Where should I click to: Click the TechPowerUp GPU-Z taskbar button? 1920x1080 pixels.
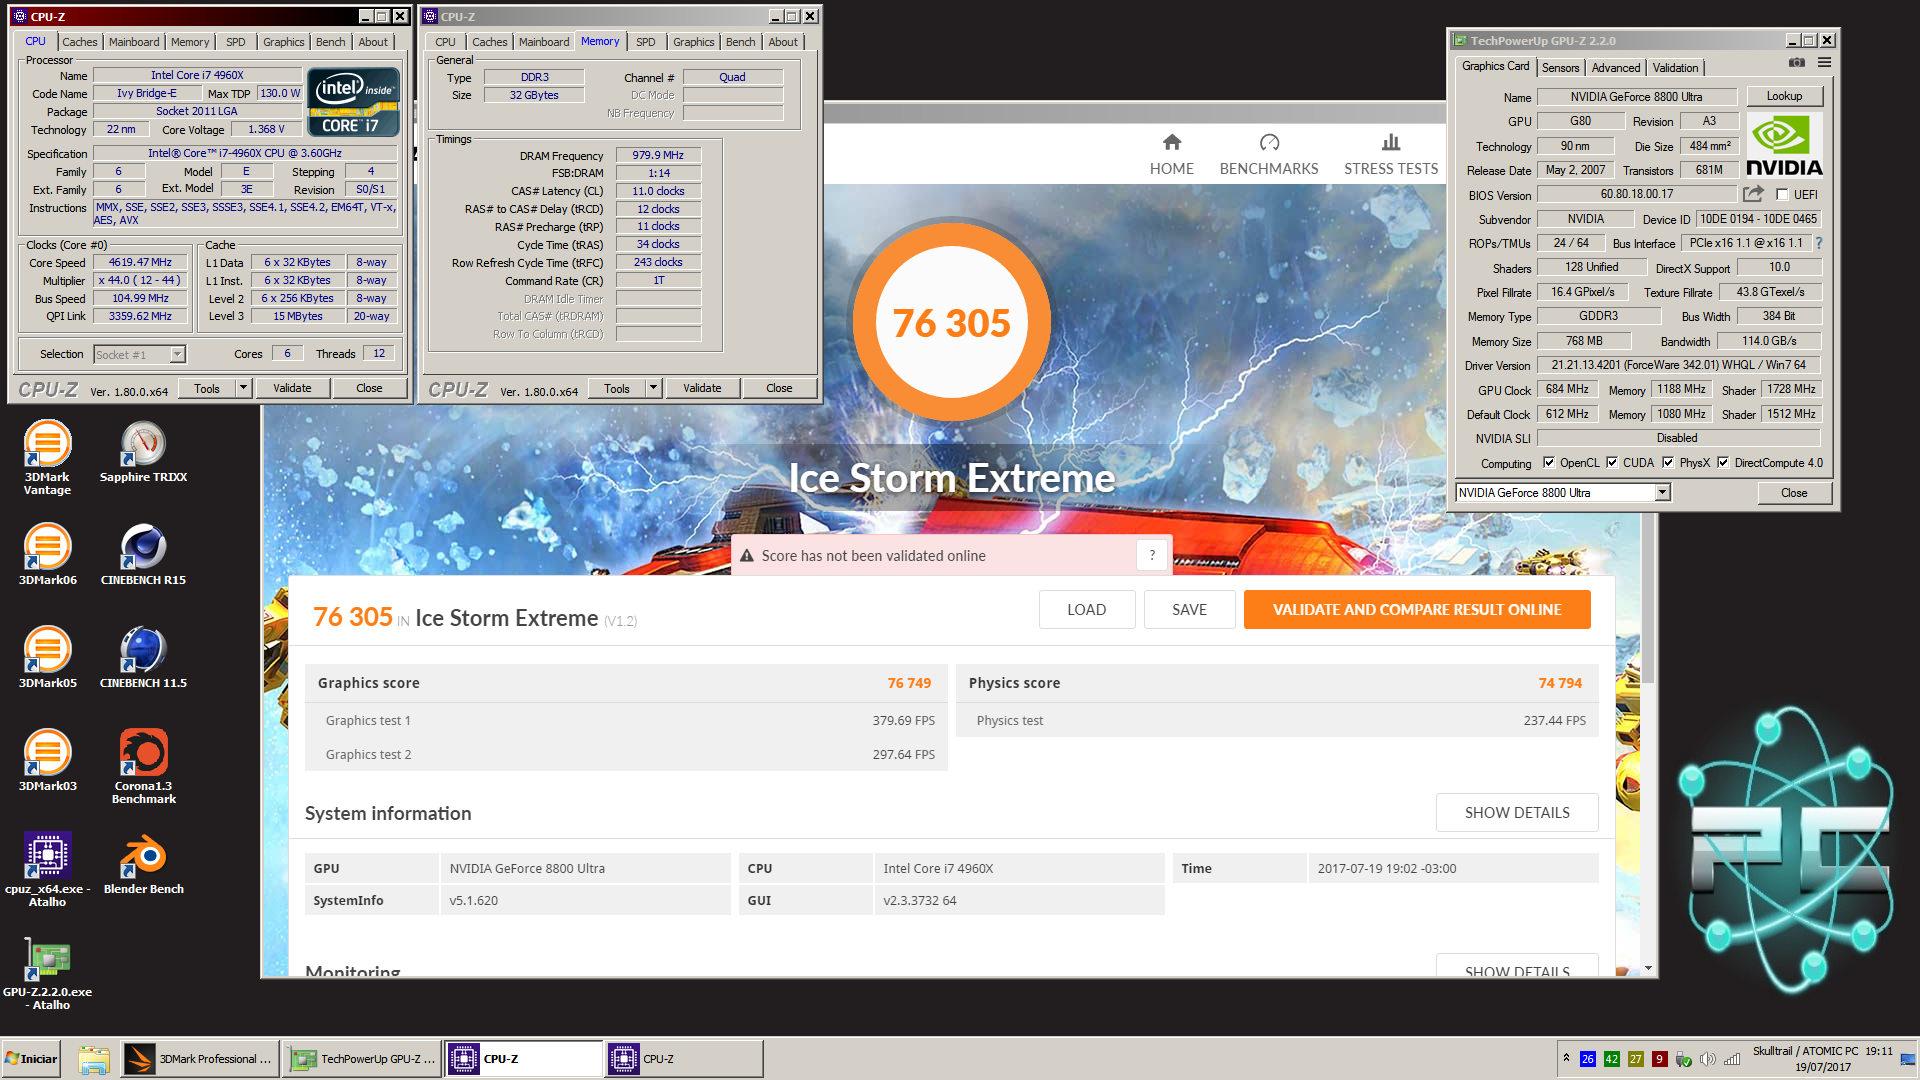pyautogui.click(x=362, y=1059)
